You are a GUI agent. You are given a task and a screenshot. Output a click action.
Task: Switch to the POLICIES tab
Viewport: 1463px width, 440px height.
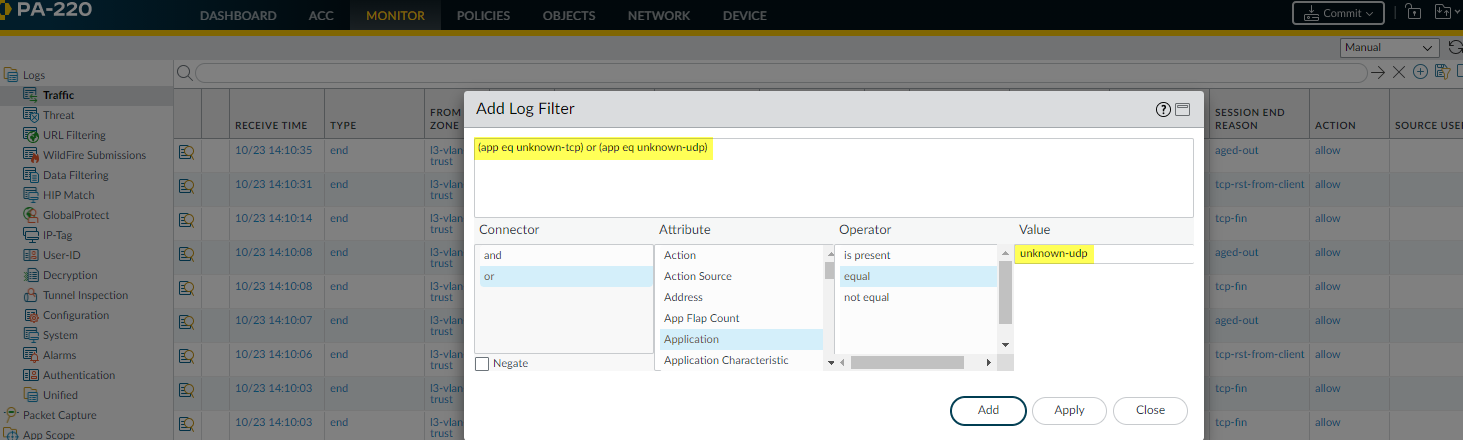point(483,16)
